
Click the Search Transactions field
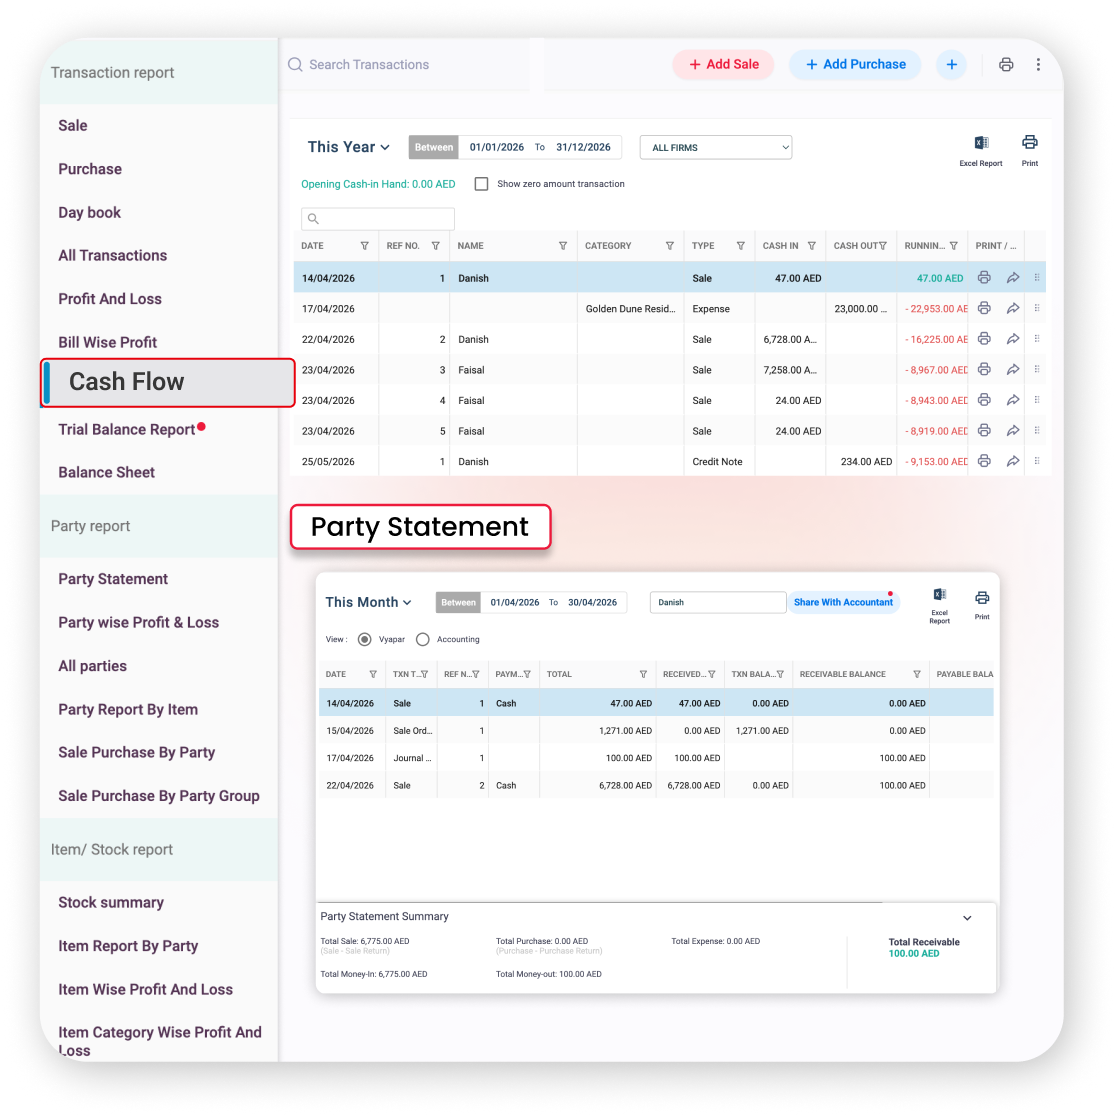(x=407, y=65)
